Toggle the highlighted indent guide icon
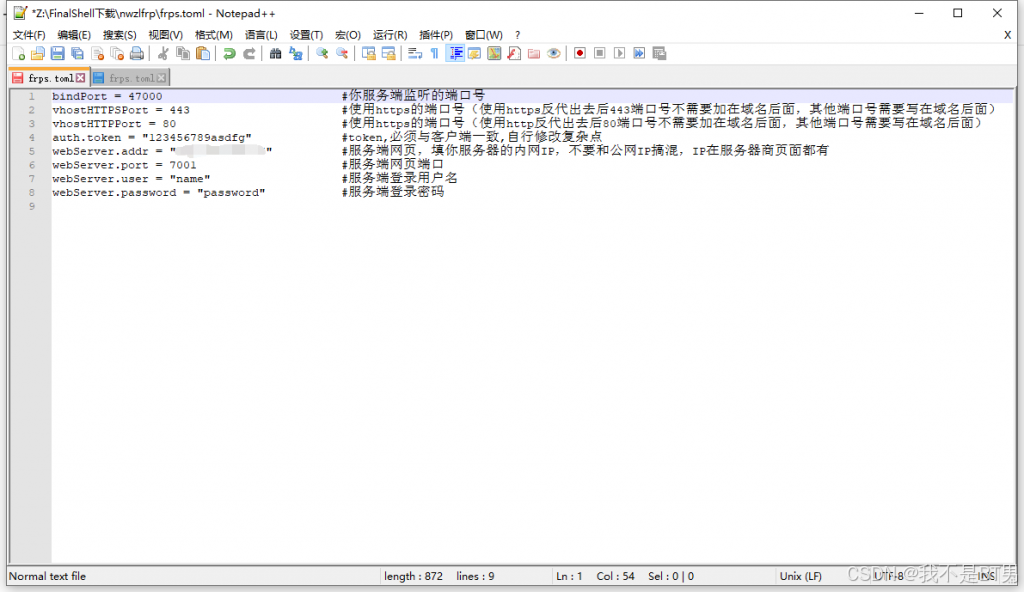This screenshot has width=1024, height=592. [x=455, y=54]
